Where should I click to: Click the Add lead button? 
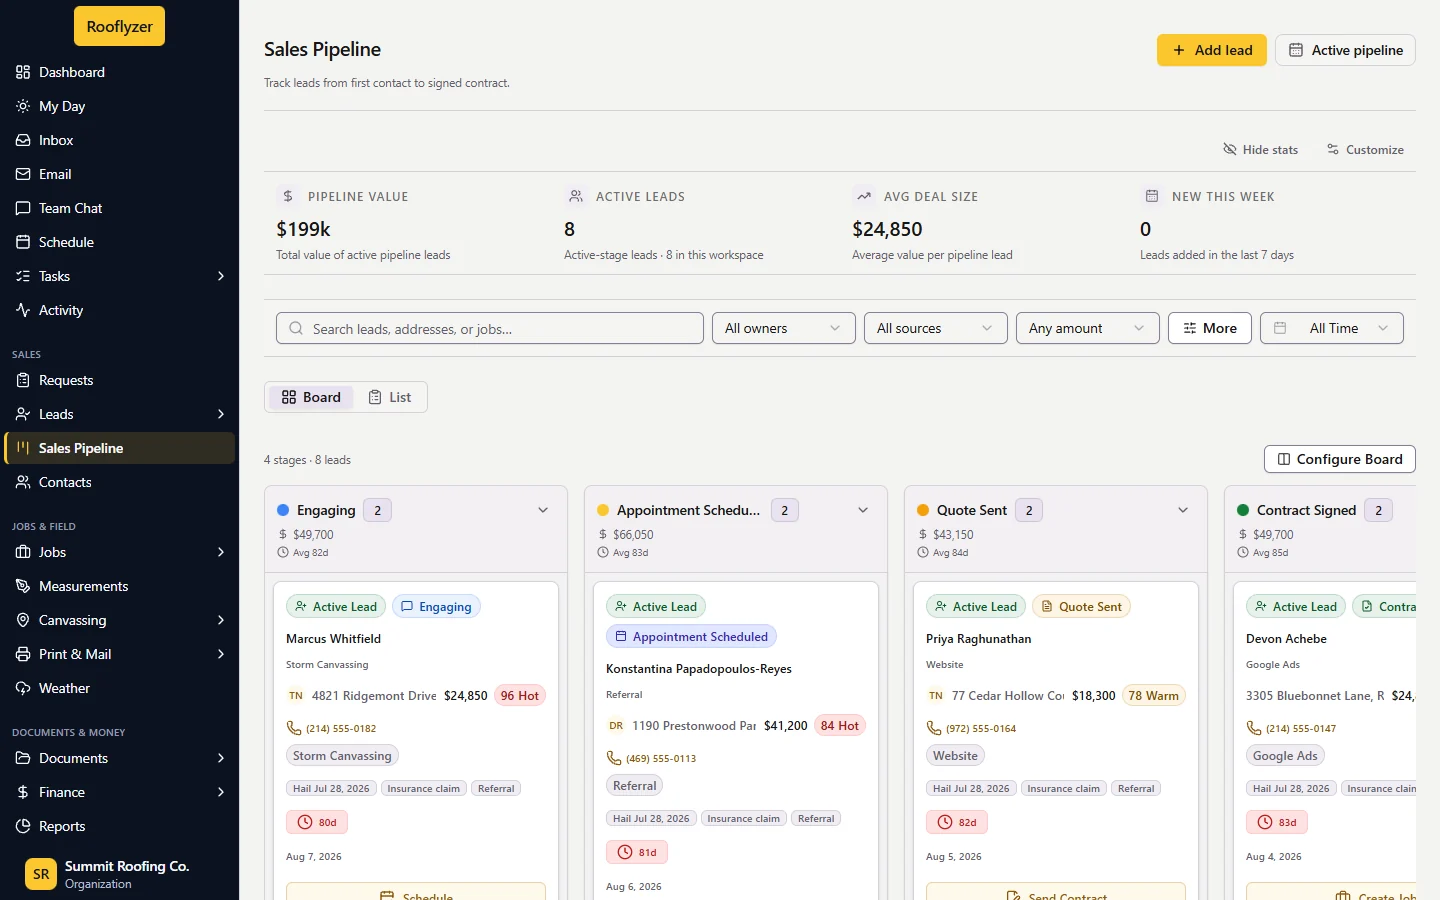point(1212,50)
